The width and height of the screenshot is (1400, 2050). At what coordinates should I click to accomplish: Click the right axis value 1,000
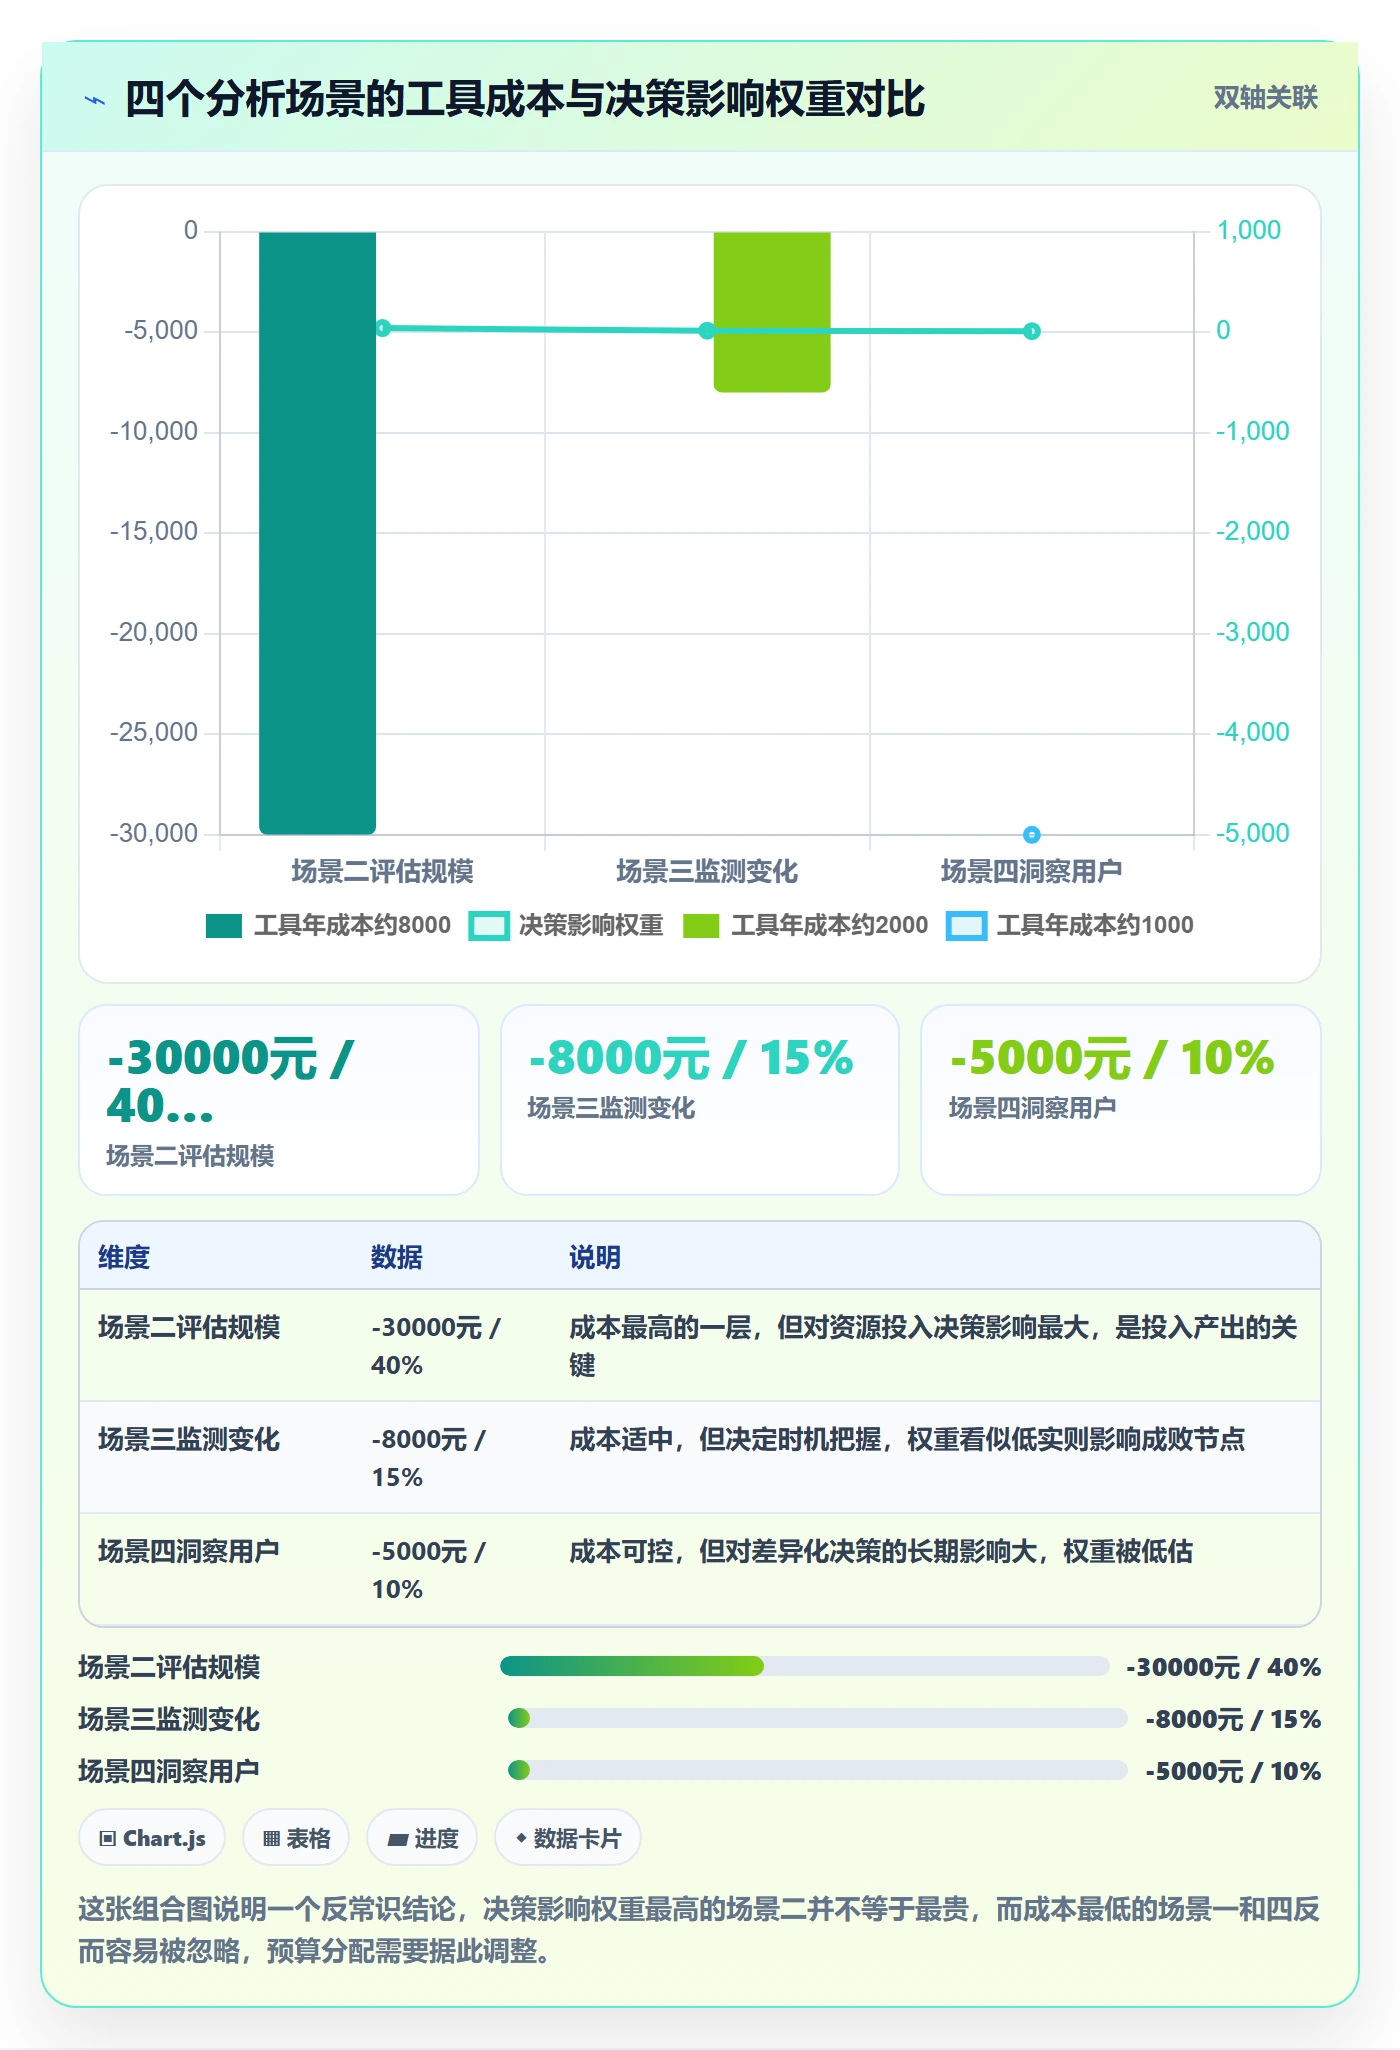coord(1248,231)
